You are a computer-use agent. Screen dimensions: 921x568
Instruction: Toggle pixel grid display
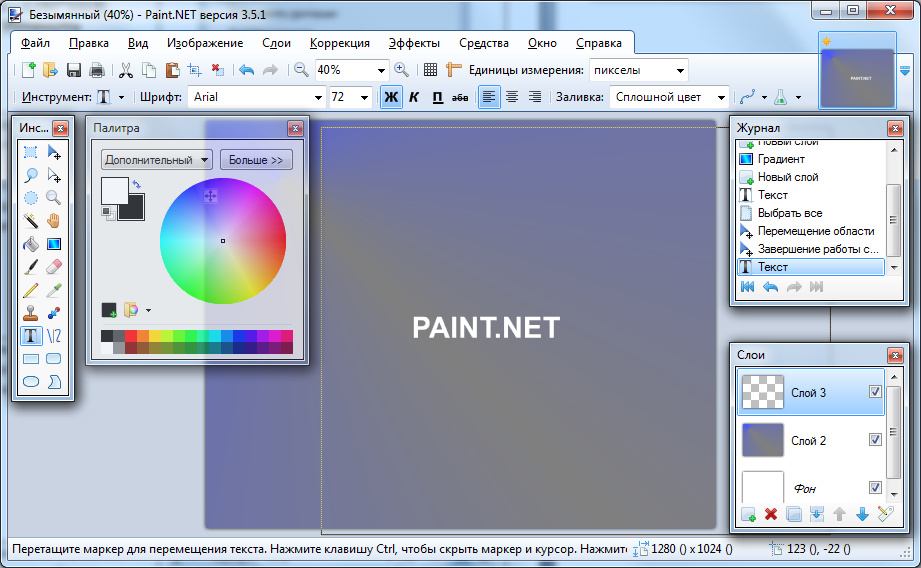(431, 70)
